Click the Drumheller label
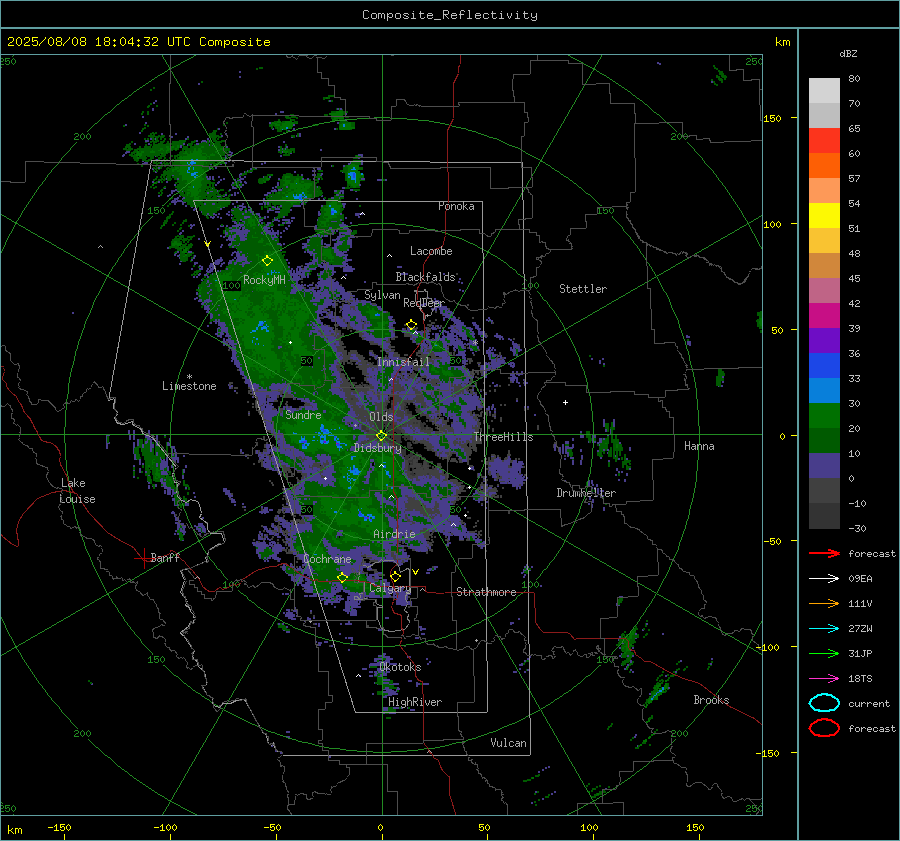Viewport: 900px width, 841px height. click(586, 493)
